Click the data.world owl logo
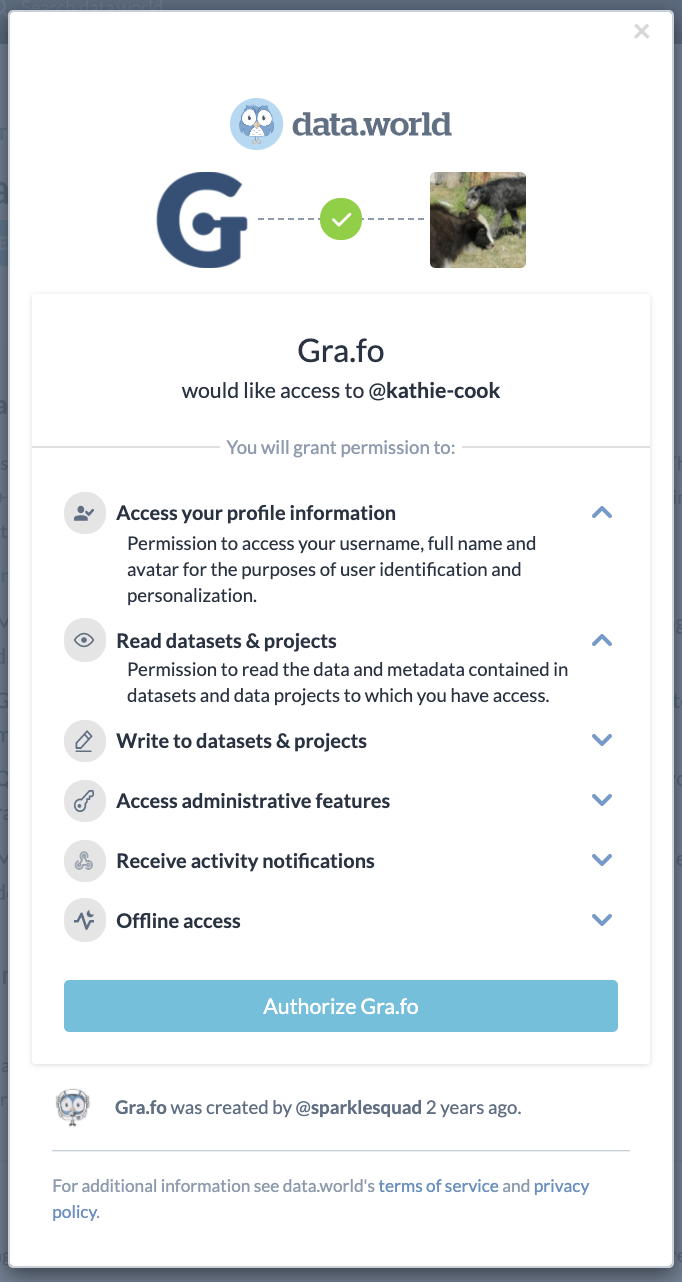 point(257,125)
